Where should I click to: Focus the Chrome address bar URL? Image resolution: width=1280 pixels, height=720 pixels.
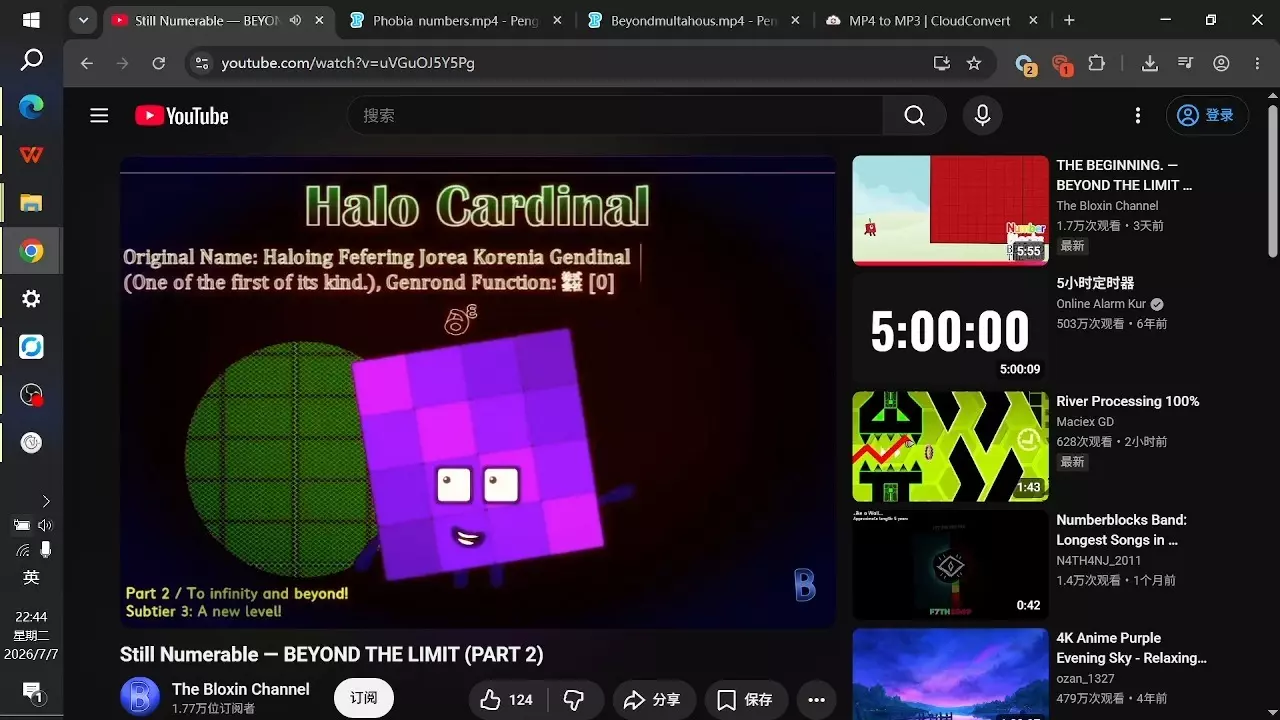pos(348,63)
